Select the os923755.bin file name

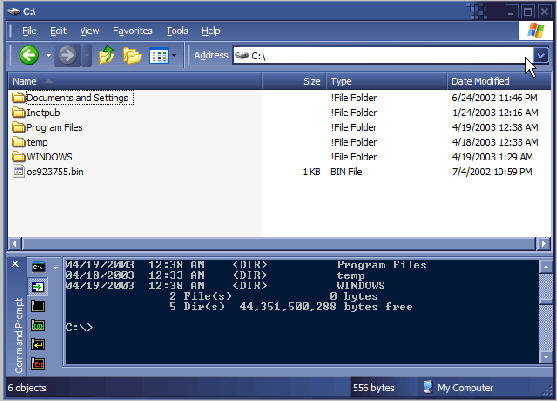pyautogui.click(x=55, y=172)
